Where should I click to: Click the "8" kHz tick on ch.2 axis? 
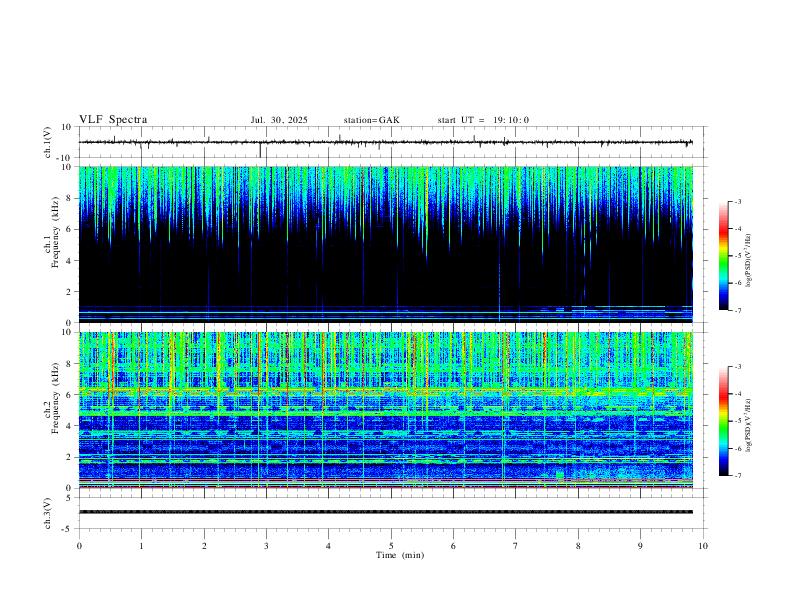[70, 364]
